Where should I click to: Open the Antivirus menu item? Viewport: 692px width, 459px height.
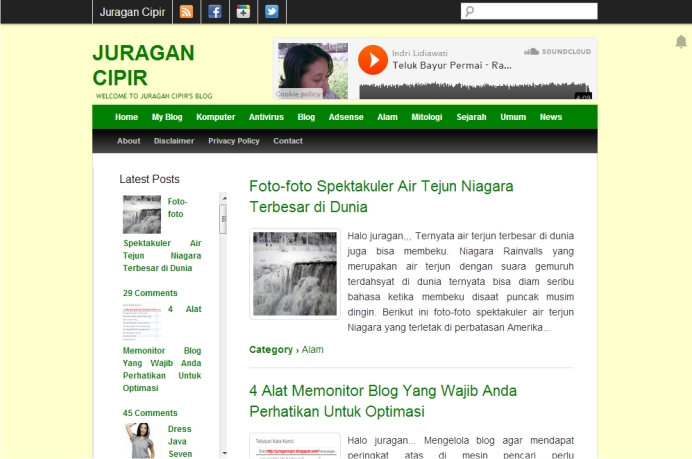pos(266,117)
